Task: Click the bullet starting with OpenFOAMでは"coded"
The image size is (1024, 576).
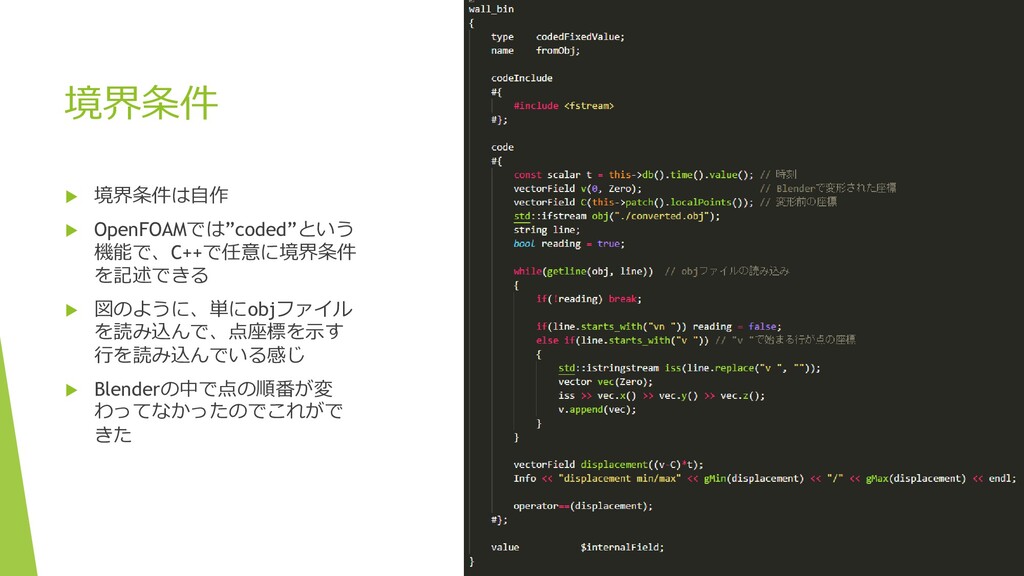Action: pos(225,252)
